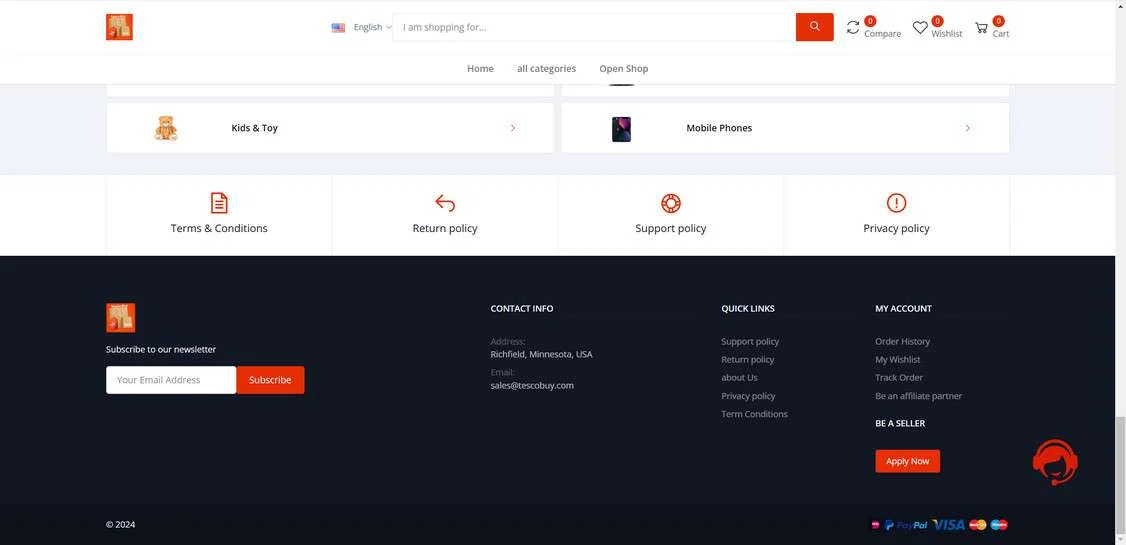The image size is (1126, 545).
Task: Open the Wishlist heart icon
Action: 920,27
